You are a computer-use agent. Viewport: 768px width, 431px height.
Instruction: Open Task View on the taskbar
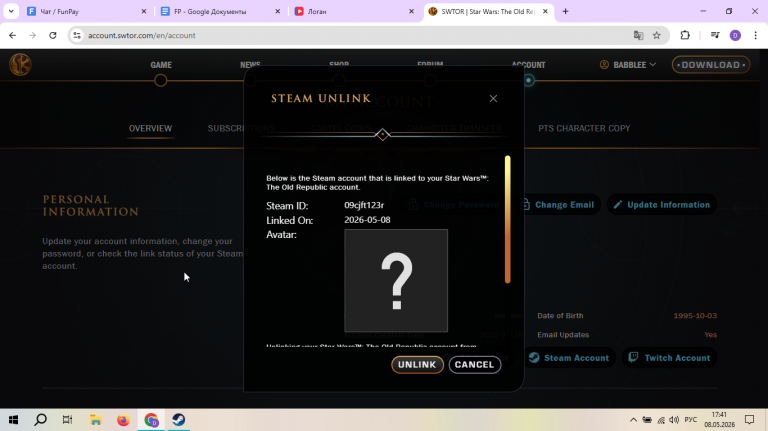point(68,420)
